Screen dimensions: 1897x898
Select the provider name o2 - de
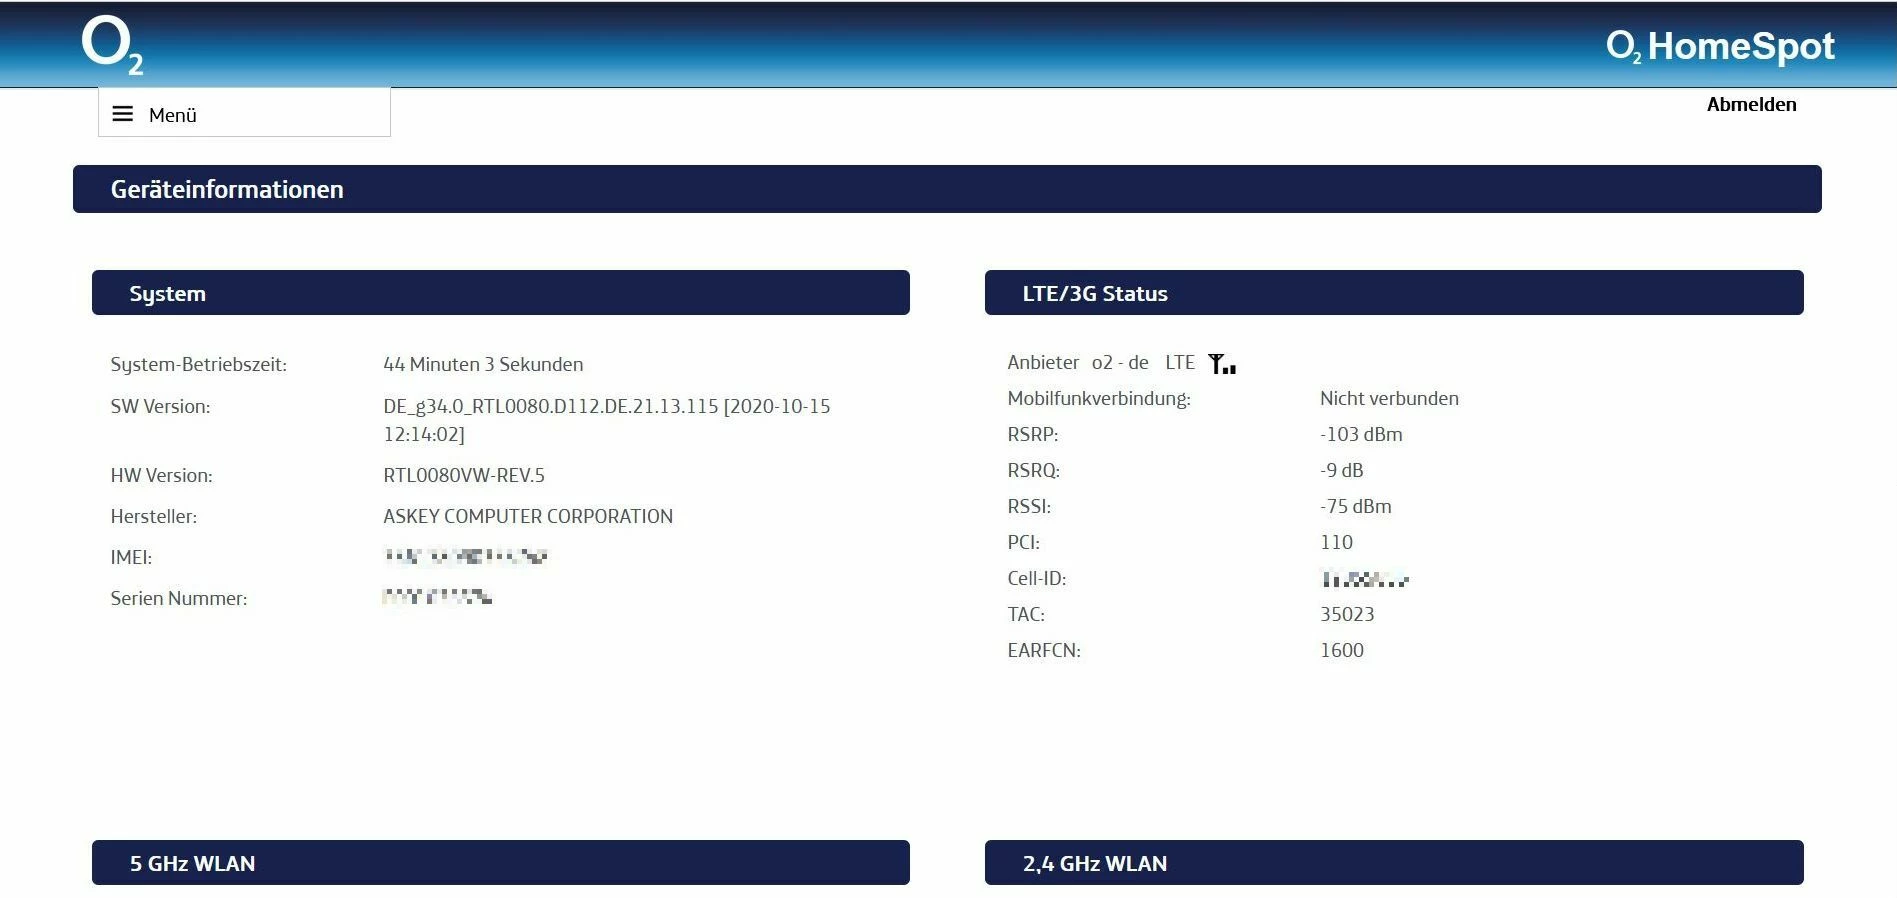point(1120,362)
